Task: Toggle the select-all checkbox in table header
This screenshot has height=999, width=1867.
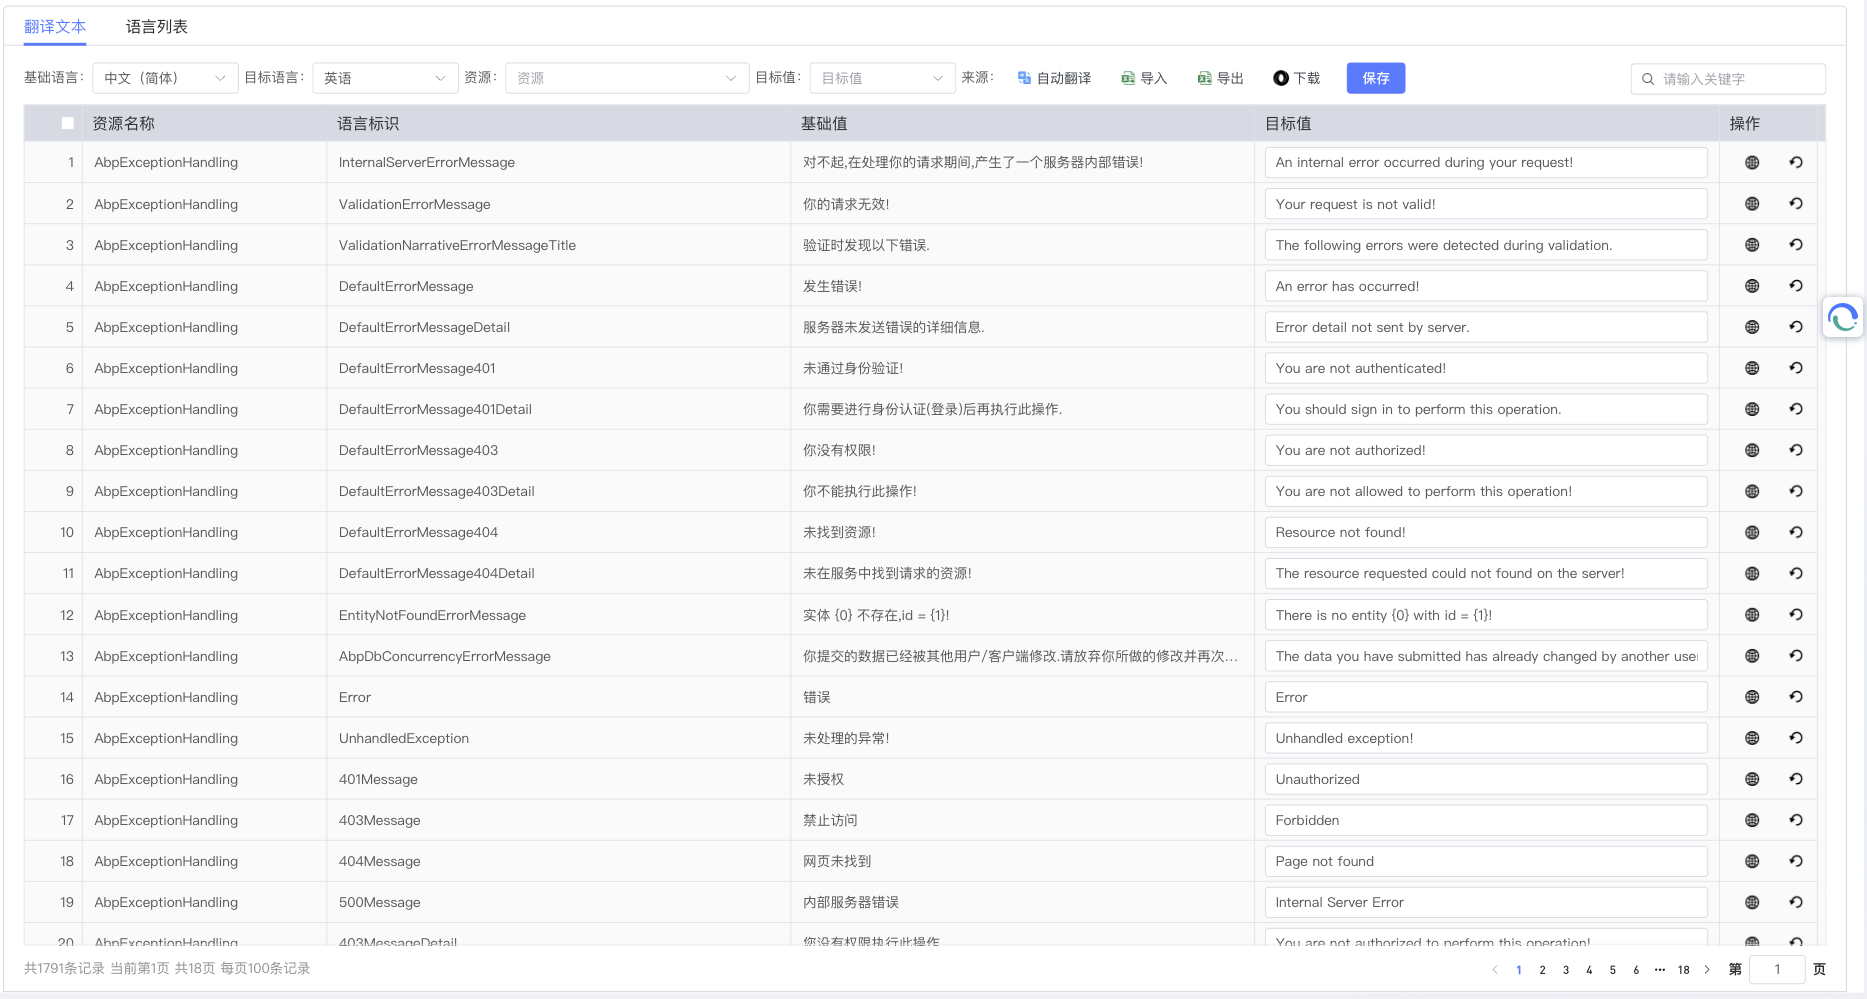Action: point(68,124)
